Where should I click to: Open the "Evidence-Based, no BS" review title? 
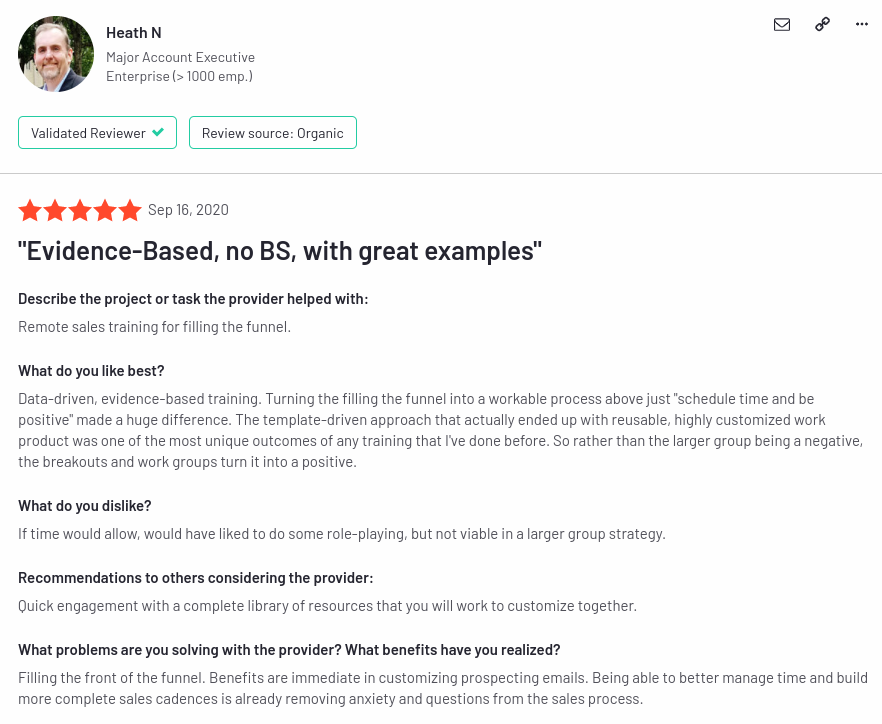pyautogui.click(x=280, y=251)
